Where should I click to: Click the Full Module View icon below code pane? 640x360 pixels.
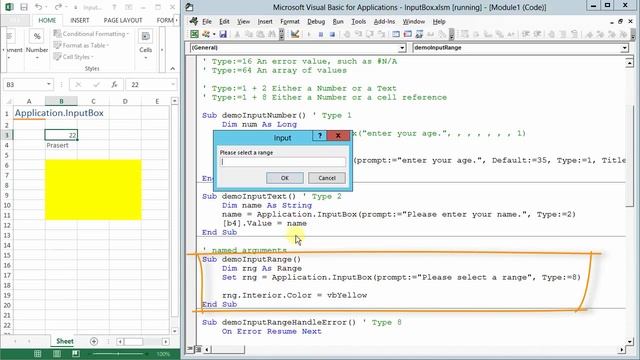198,349
